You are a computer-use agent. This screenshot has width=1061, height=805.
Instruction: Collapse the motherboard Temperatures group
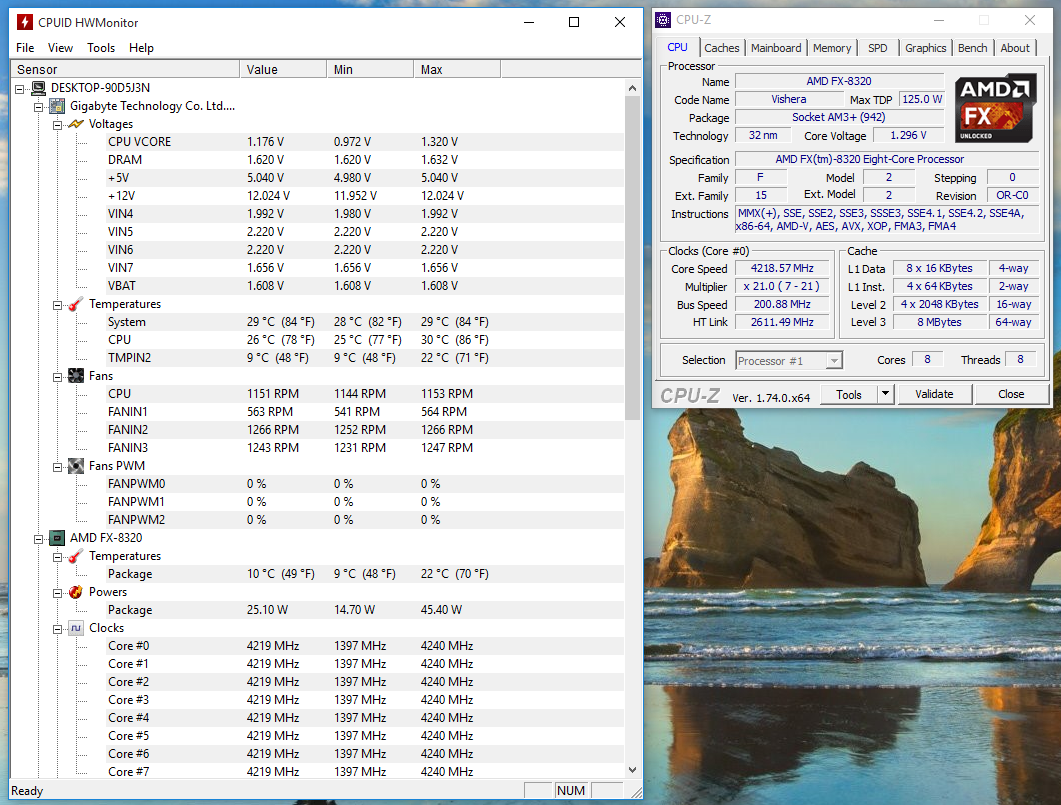[x=58, y=305]
